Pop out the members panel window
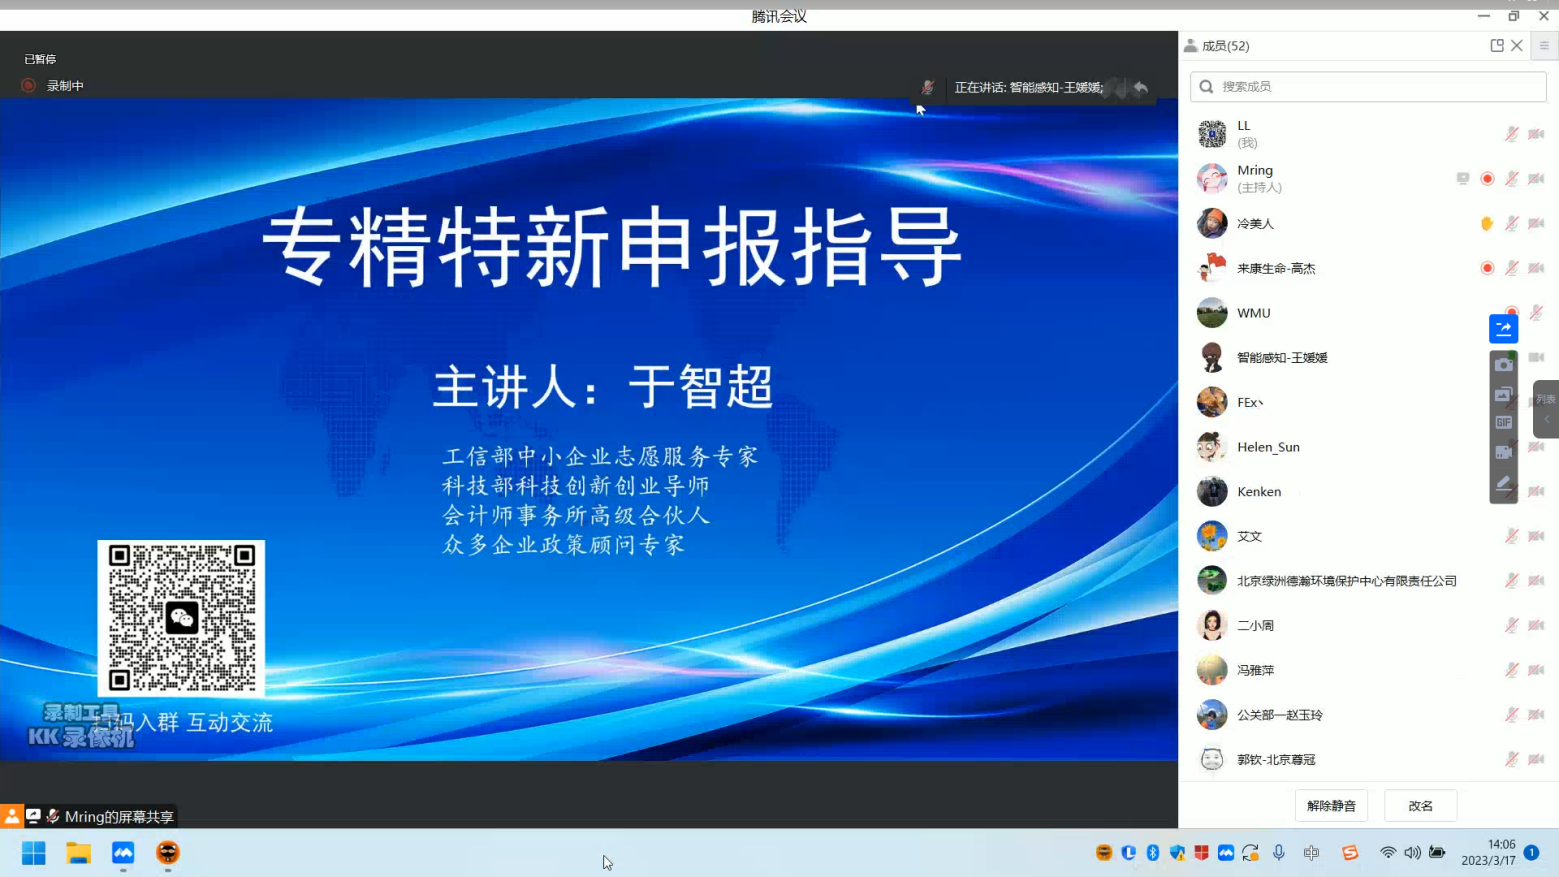The height and width of the screenshot is (877, 1559). [x=1496, y=46]
